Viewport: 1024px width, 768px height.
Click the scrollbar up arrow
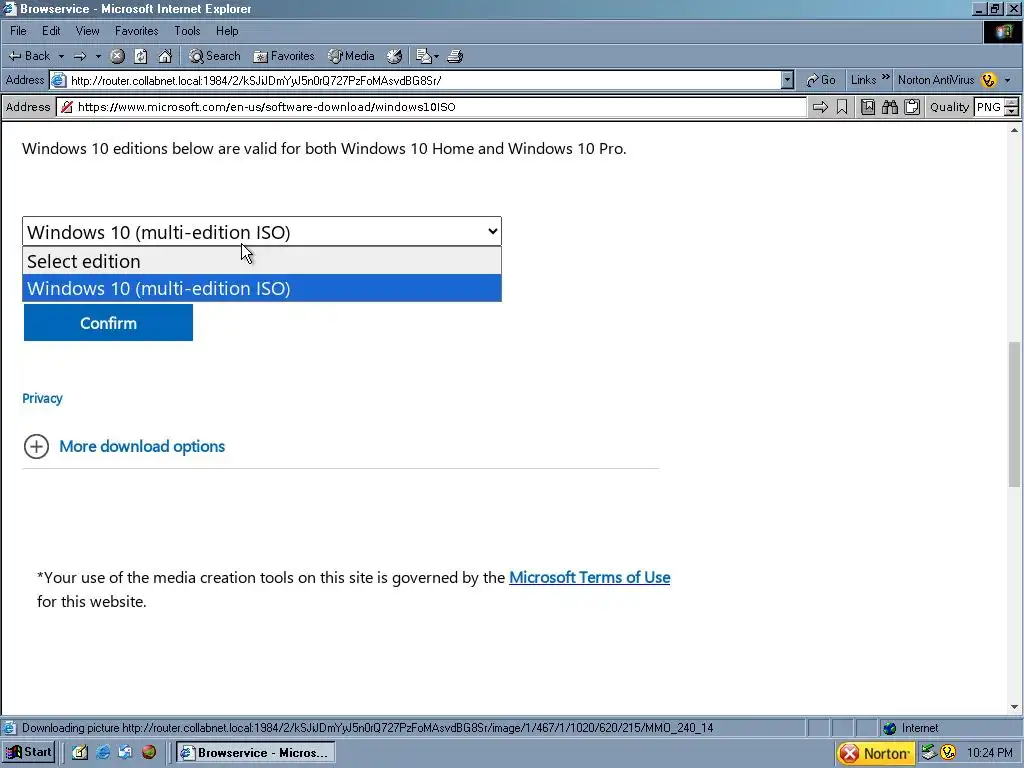(1014, 131)
